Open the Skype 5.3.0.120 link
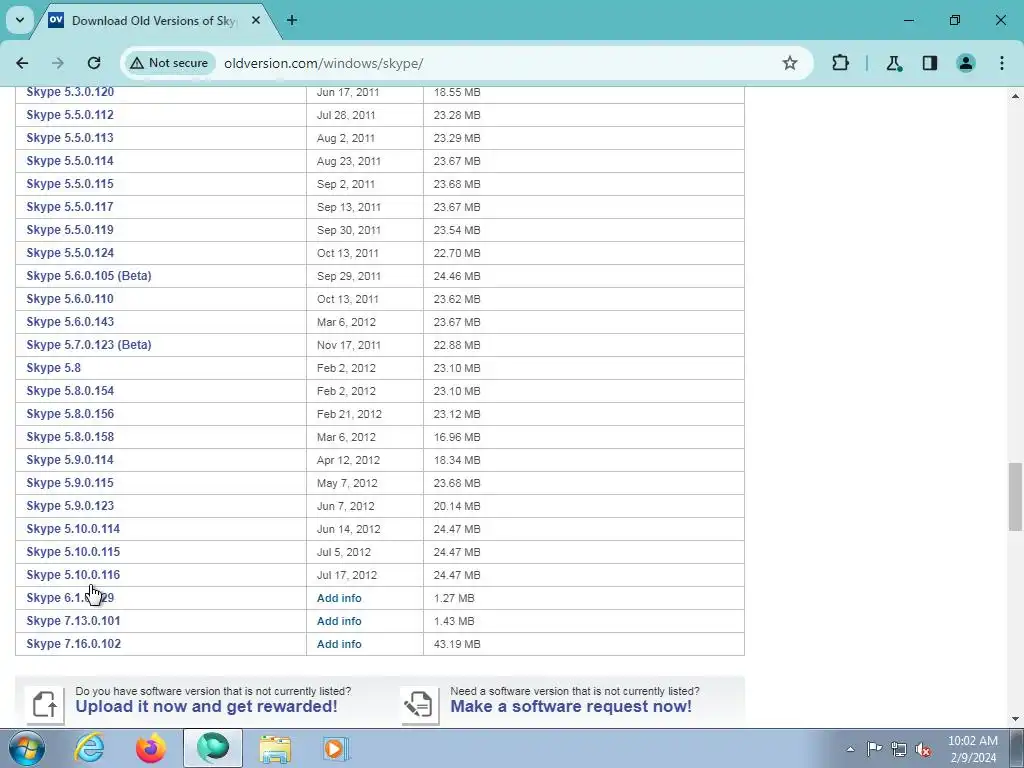The width and height of the screenshot is (1024, 768). coord(70,92)
